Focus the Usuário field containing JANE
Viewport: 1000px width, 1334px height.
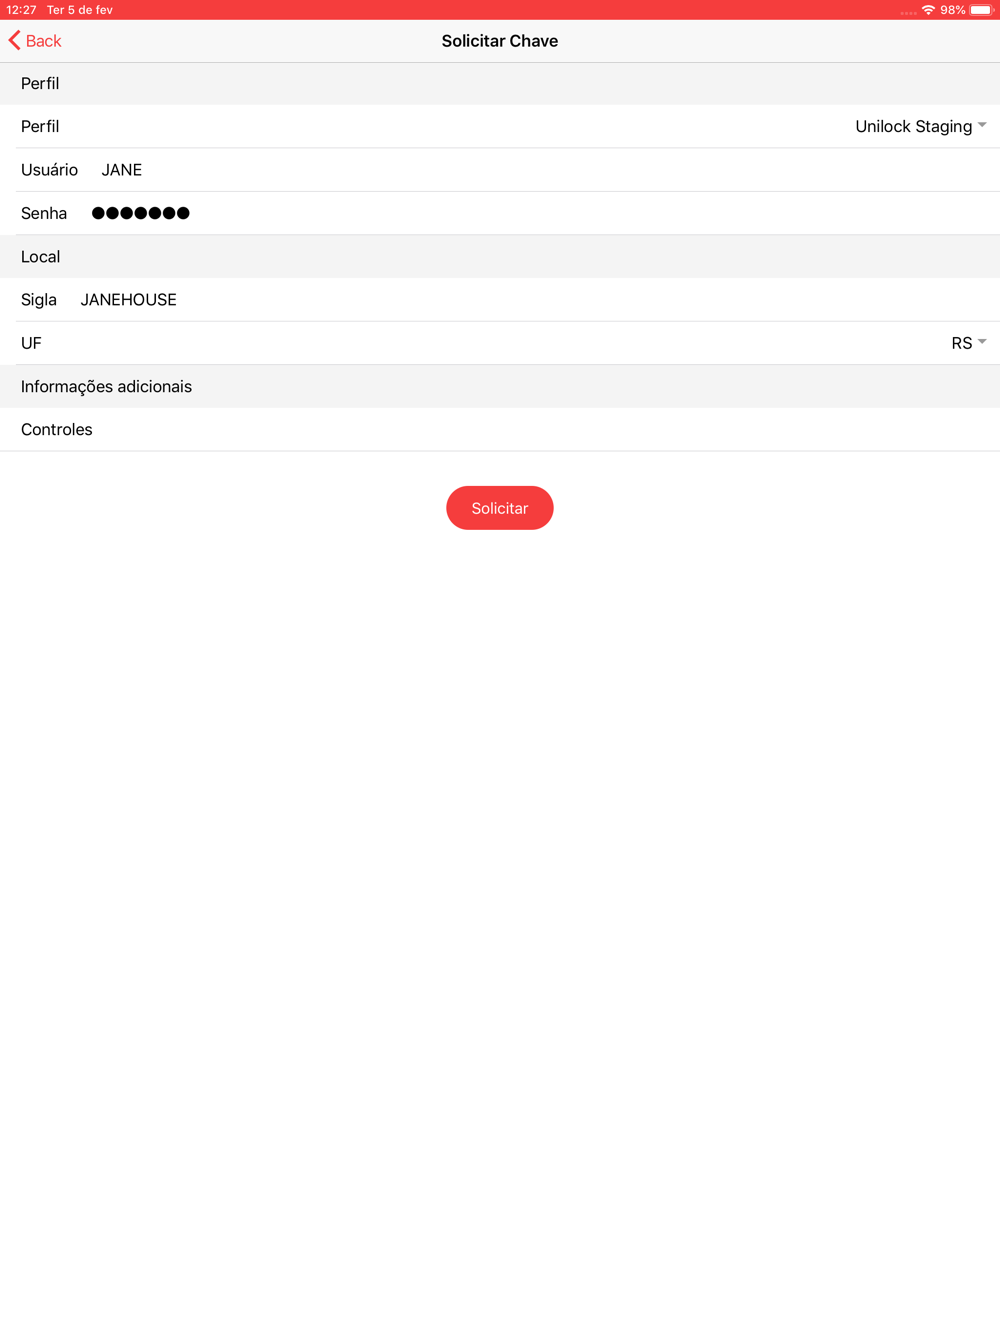(x=500, y=170)
